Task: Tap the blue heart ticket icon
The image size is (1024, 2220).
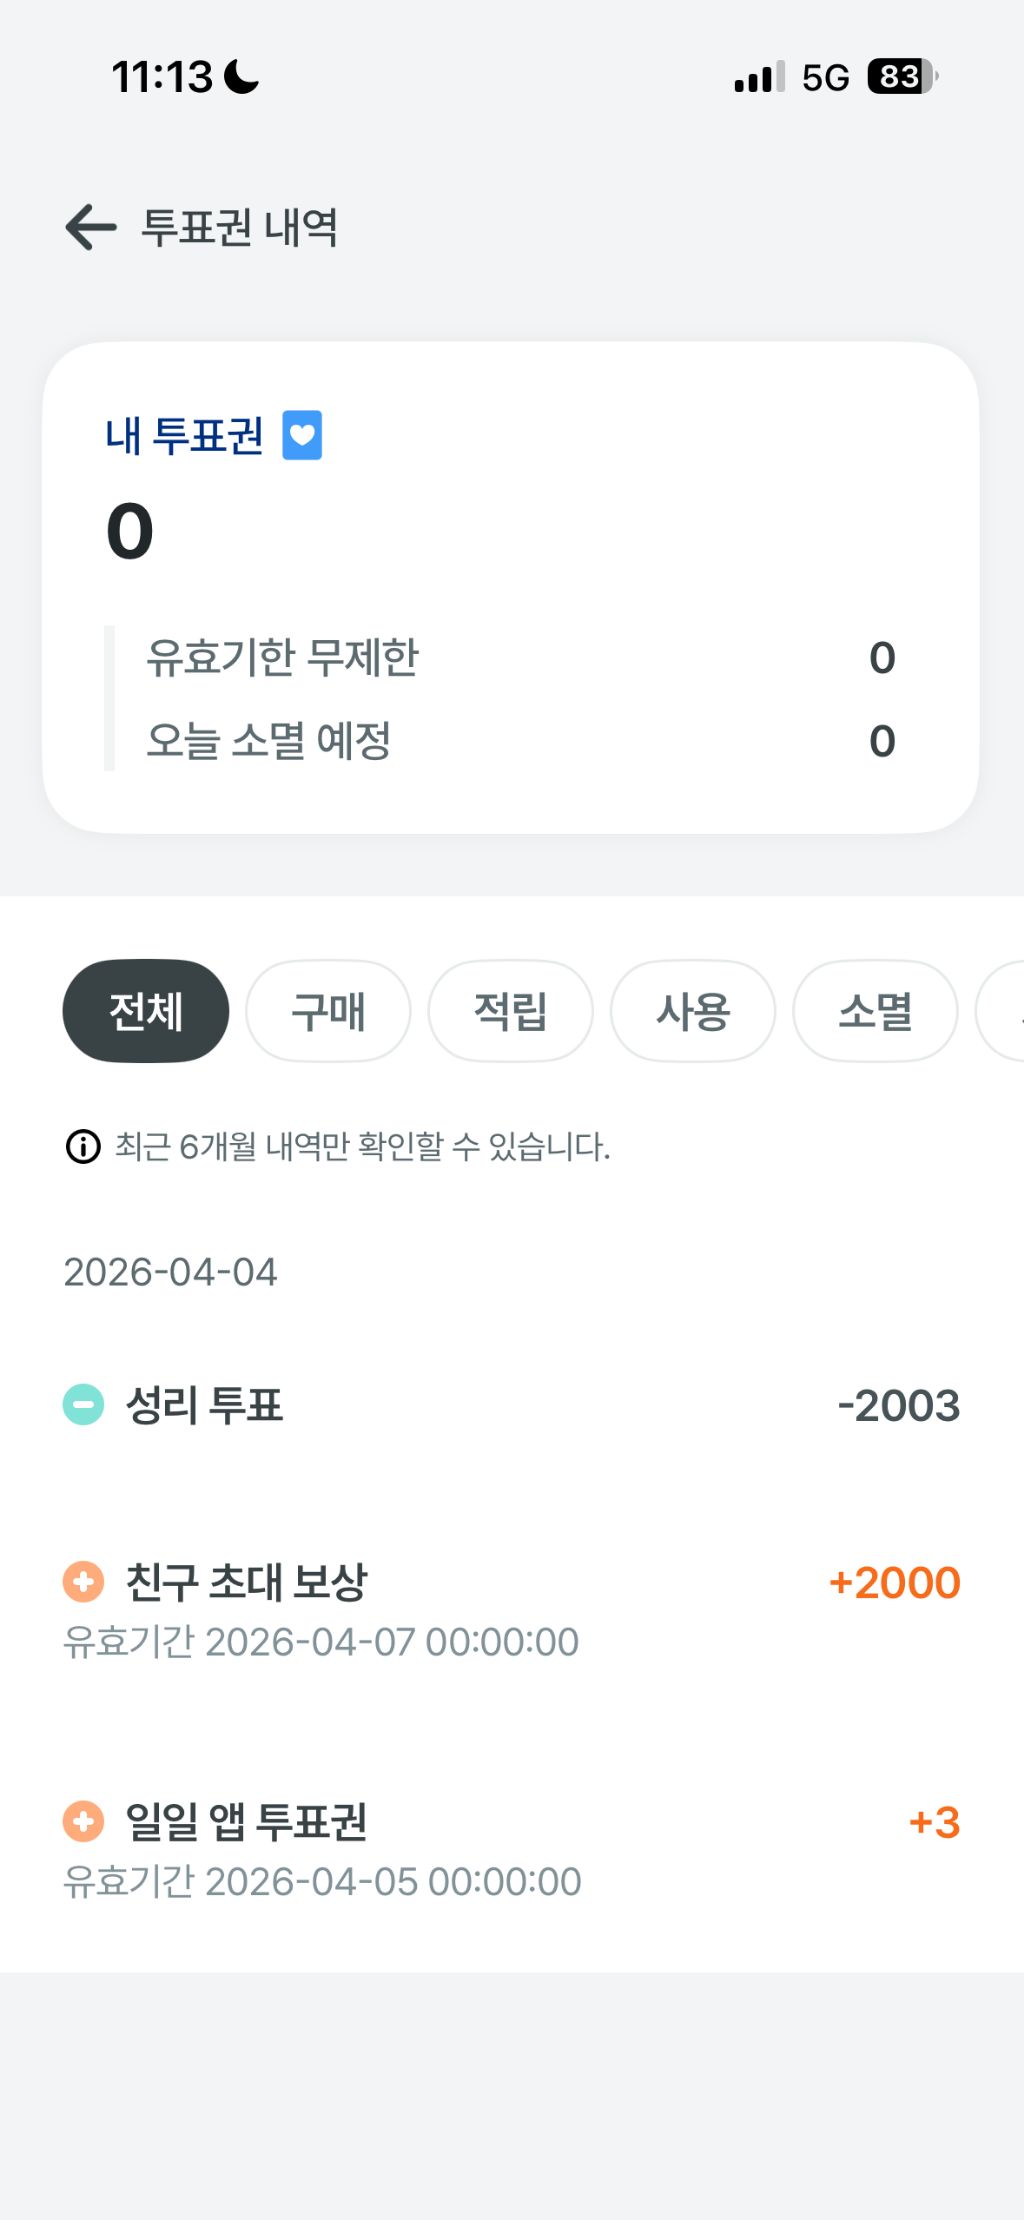Action: click(302, 435)
